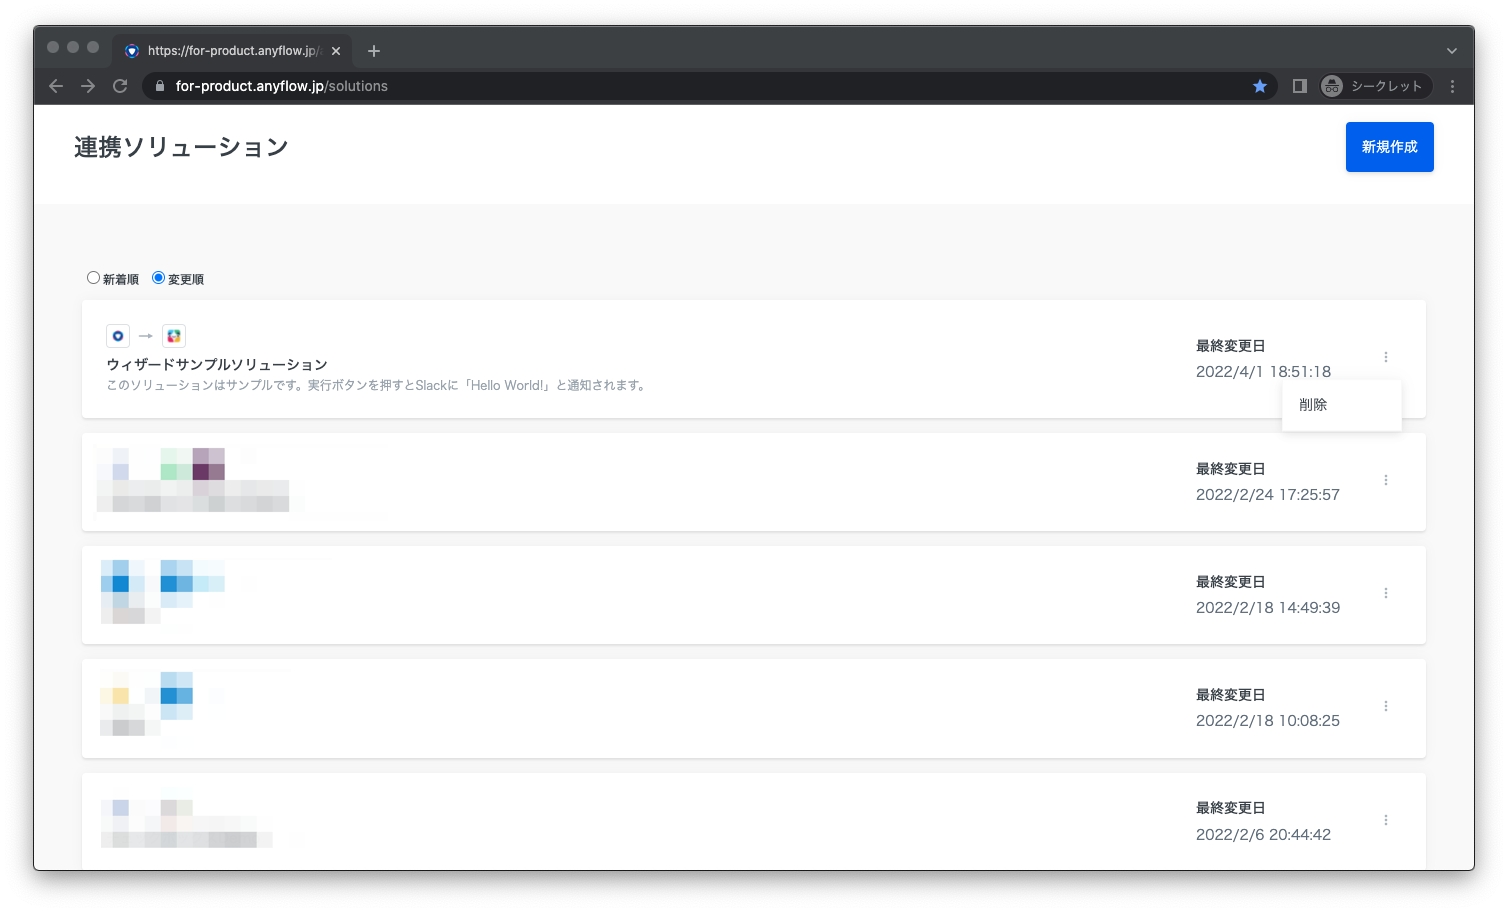Open a new browser tab with the plus
The width and height of the screenshot is (1508, 912).
click(x=374, y=51)
